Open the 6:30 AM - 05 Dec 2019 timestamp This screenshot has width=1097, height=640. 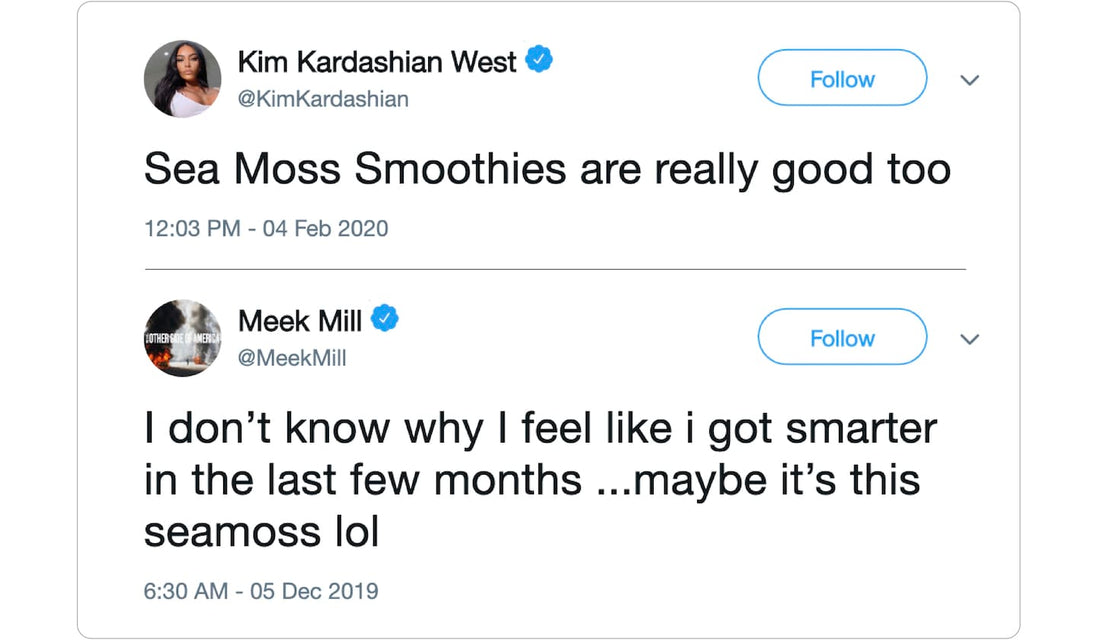[261, 590]
